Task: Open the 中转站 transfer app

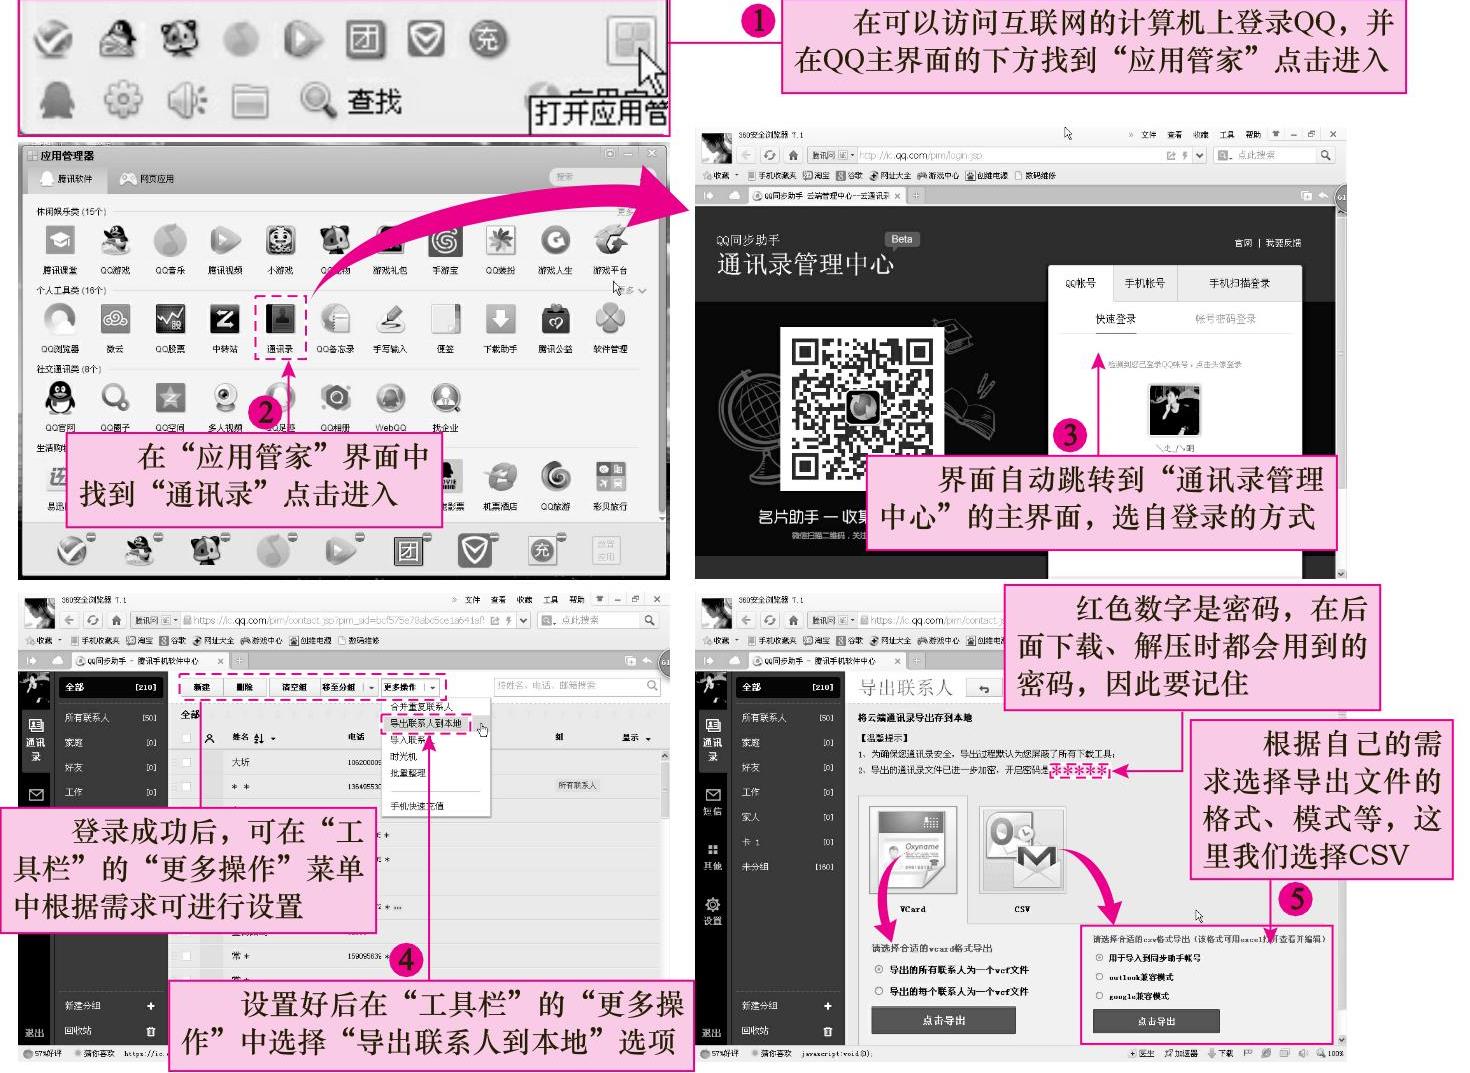Action: tap(225, 320)
